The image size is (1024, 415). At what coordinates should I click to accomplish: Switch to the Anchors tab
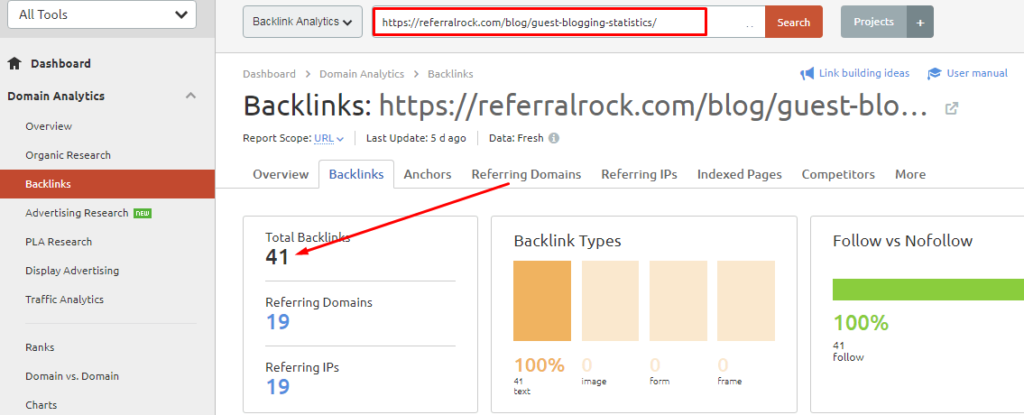[427, 174]
